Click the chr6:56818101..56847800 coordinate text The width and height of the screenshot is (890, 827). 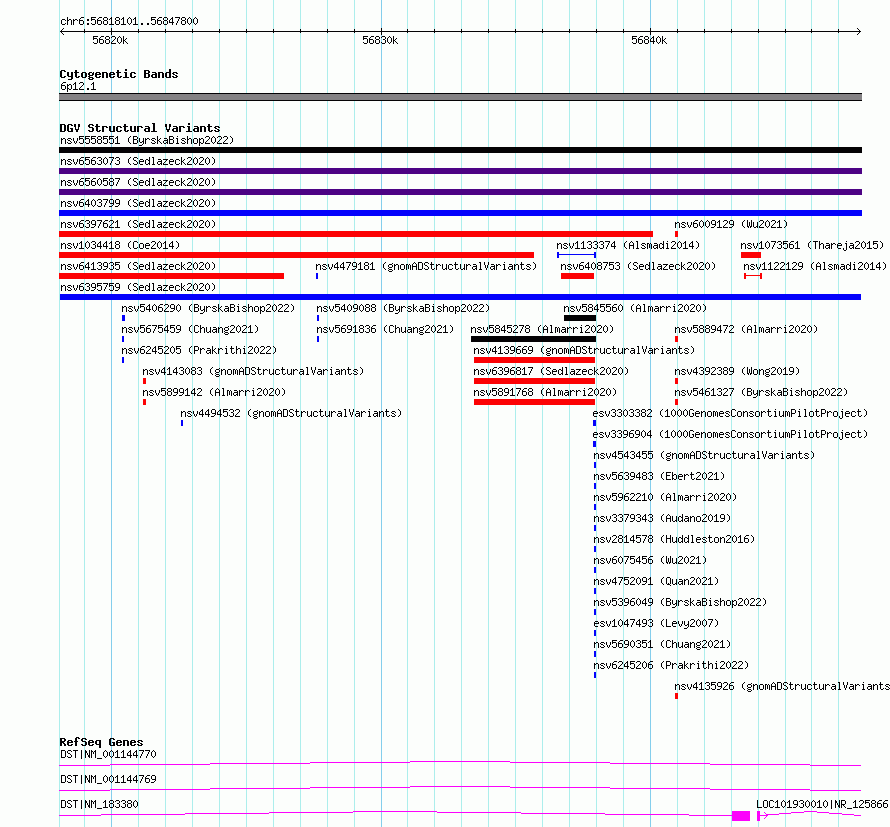[129, 22]
